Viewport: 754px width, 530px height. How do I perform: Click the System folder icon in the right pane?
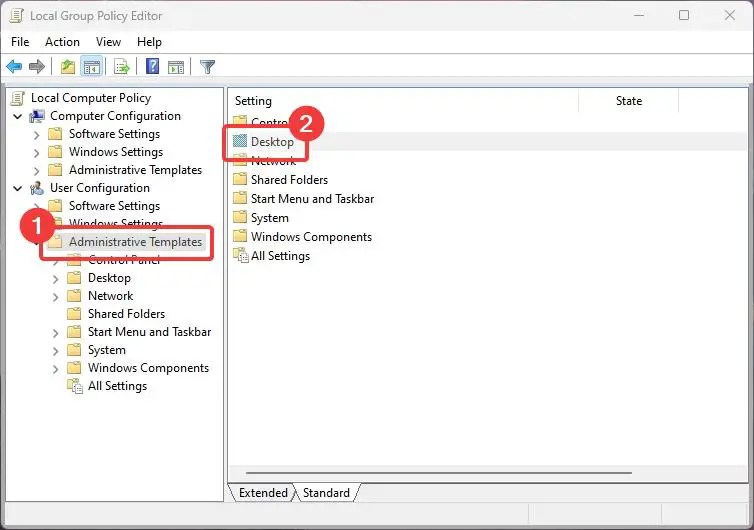point(240,217)
